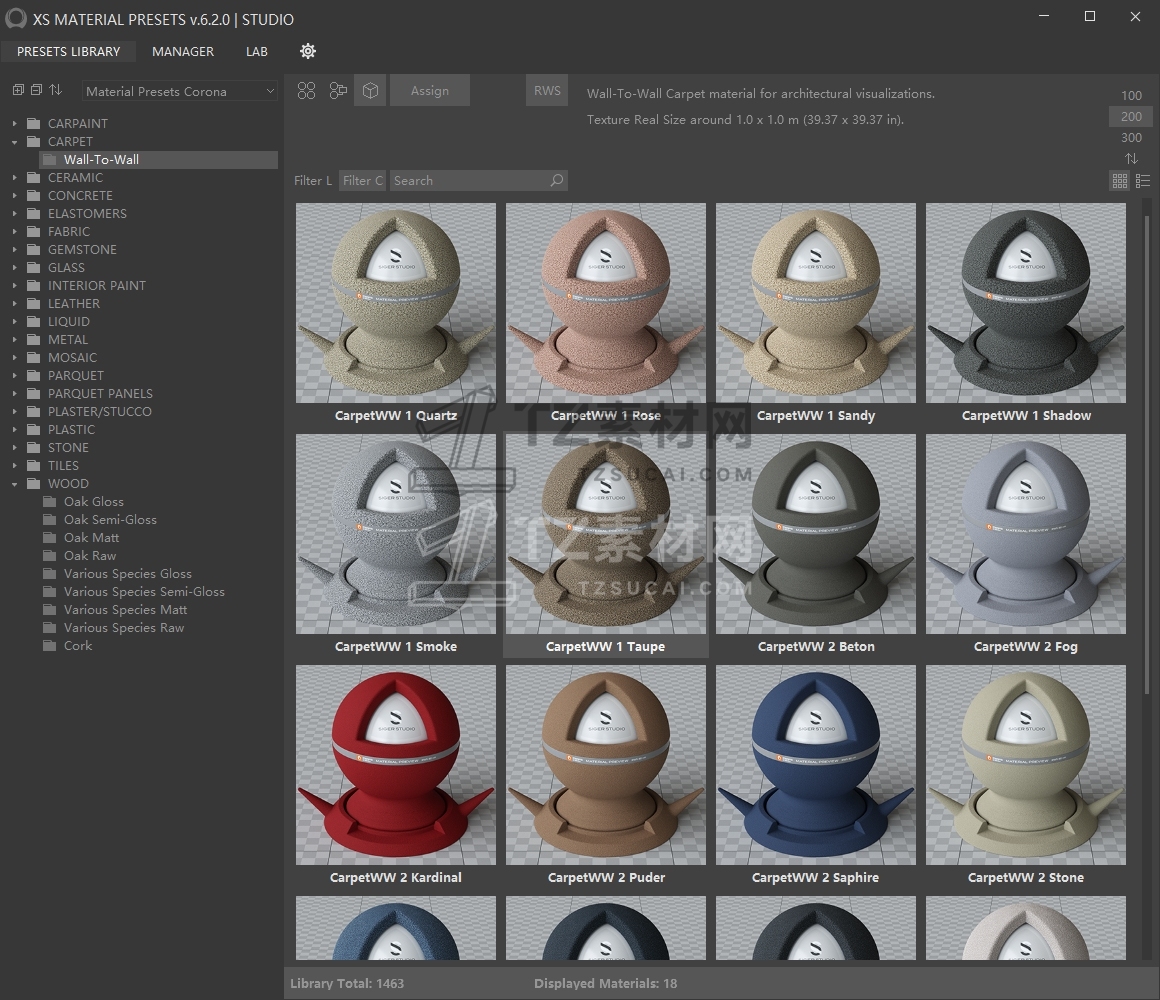This screenshot has width=1160, height=1000.
Task: Select the CarpetWW 2 Kardinal thumbnail
Action: click(x=396, y=765)
